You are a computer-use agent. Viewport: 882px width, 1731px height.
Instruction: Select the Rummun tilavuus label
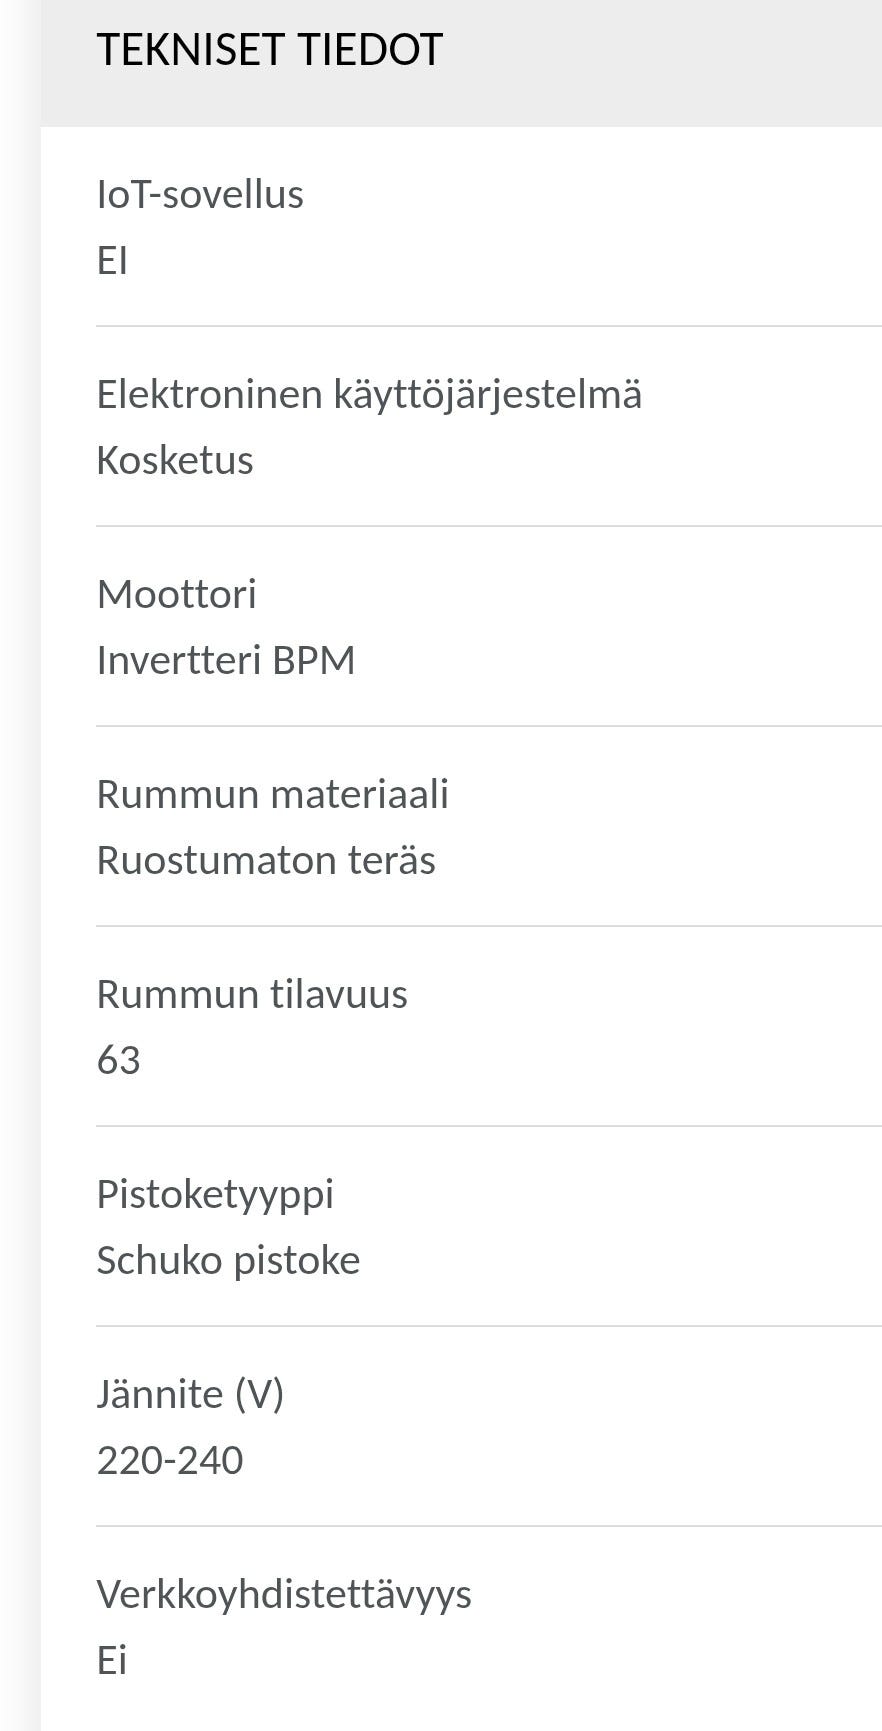[x=252, y=994]
